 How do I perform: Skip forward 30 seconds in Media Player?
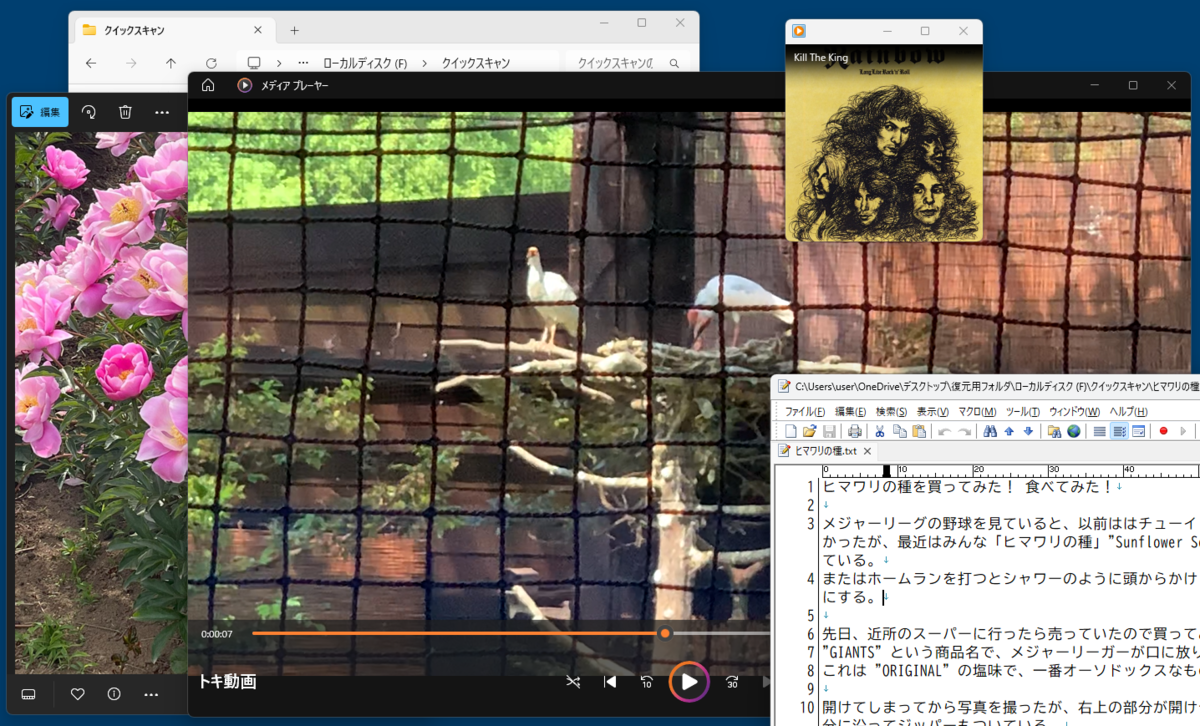[732, 682]
